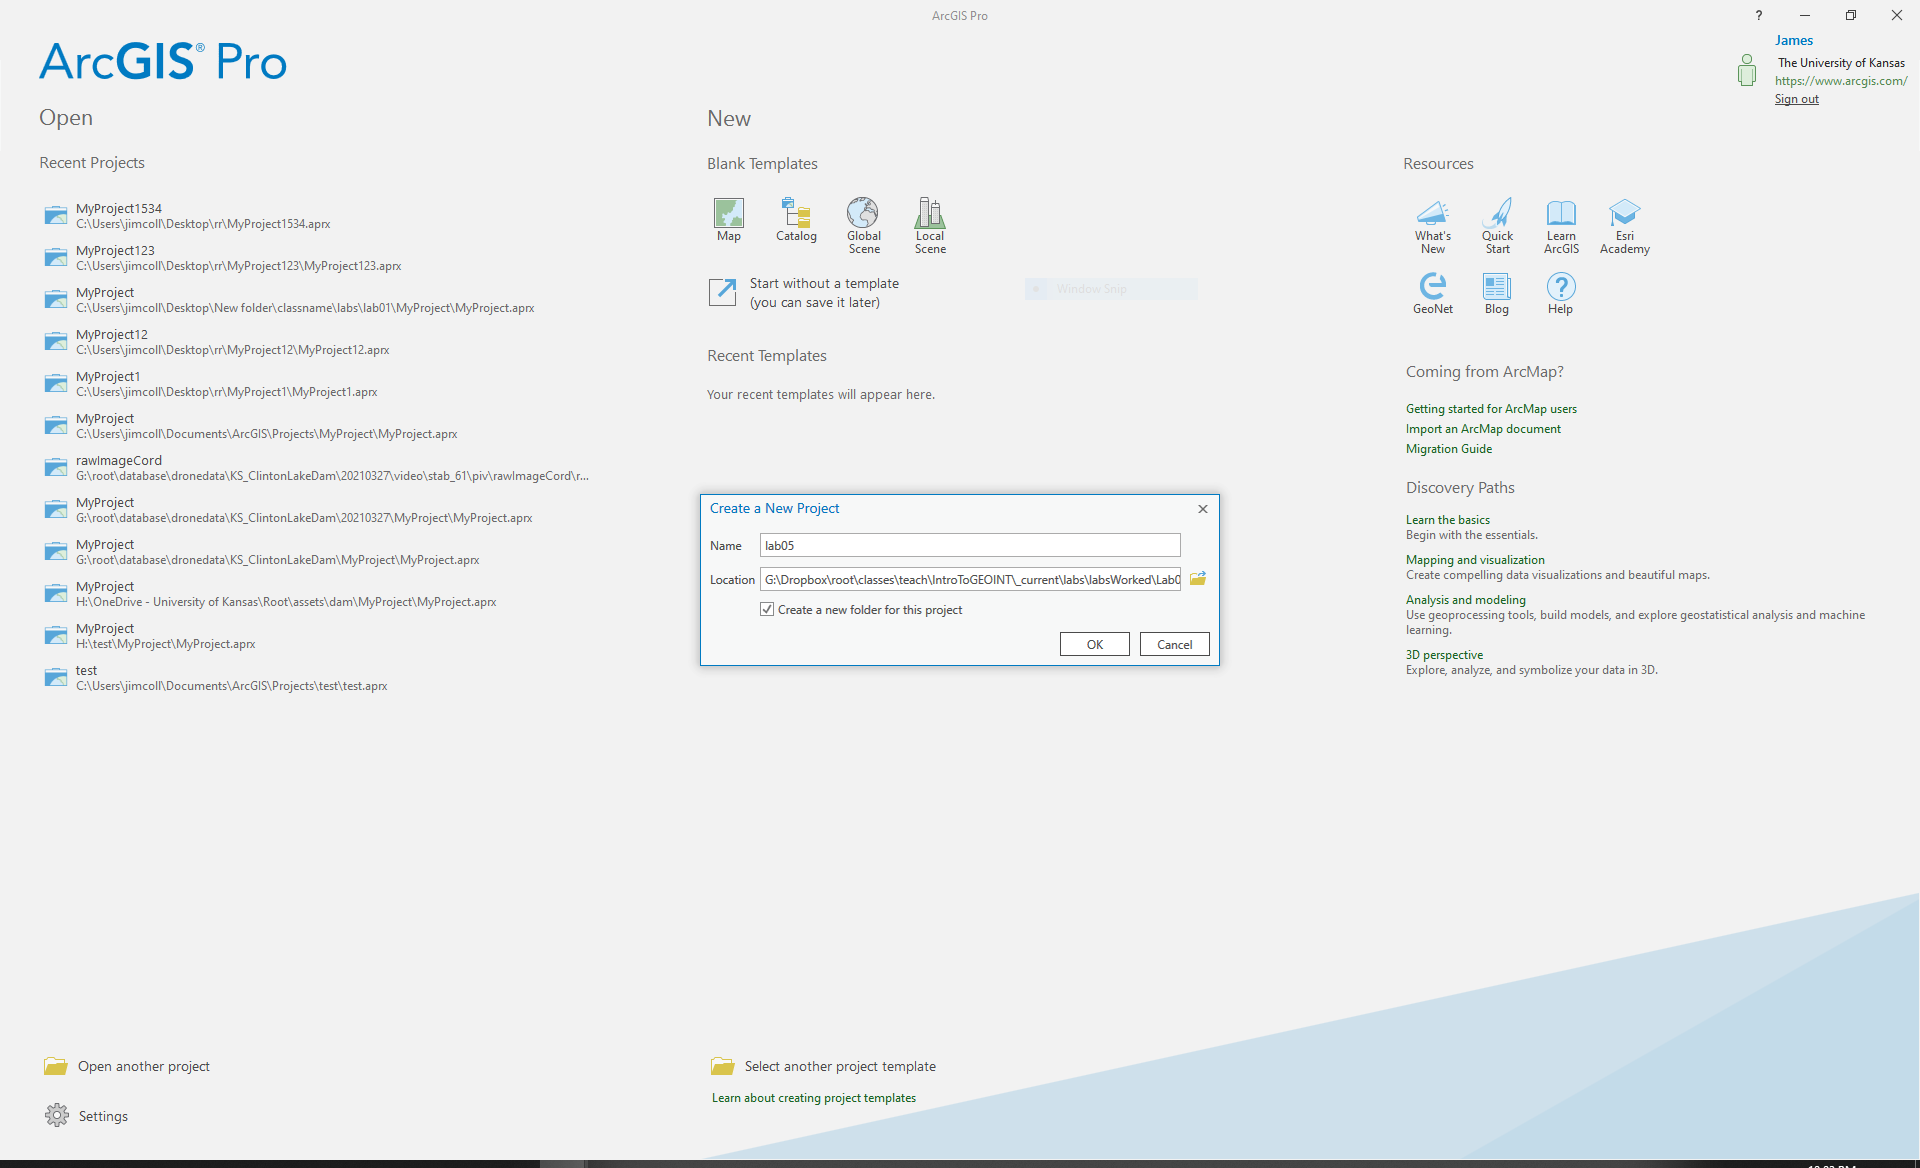Click the browse folder icon next to Location
Image resolution: width=1920 pixels, height=1168 pixels.
click(1198, 579)
